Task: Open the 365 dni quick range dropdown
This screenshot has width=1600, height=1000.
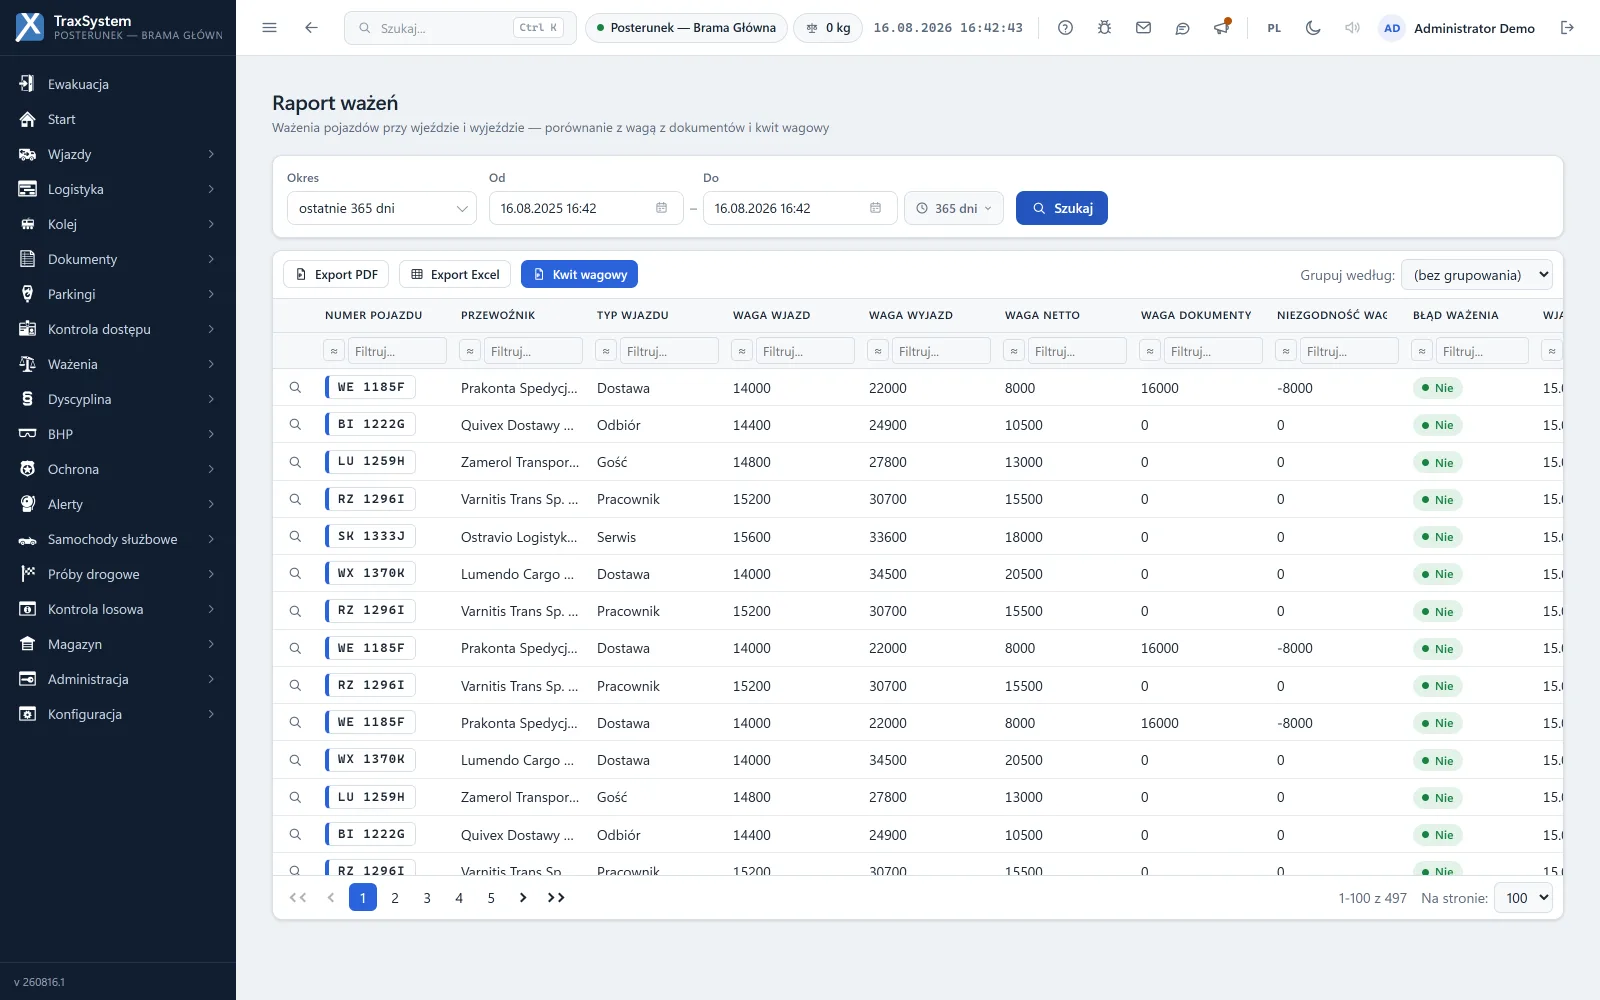Action: coord(954,208)
